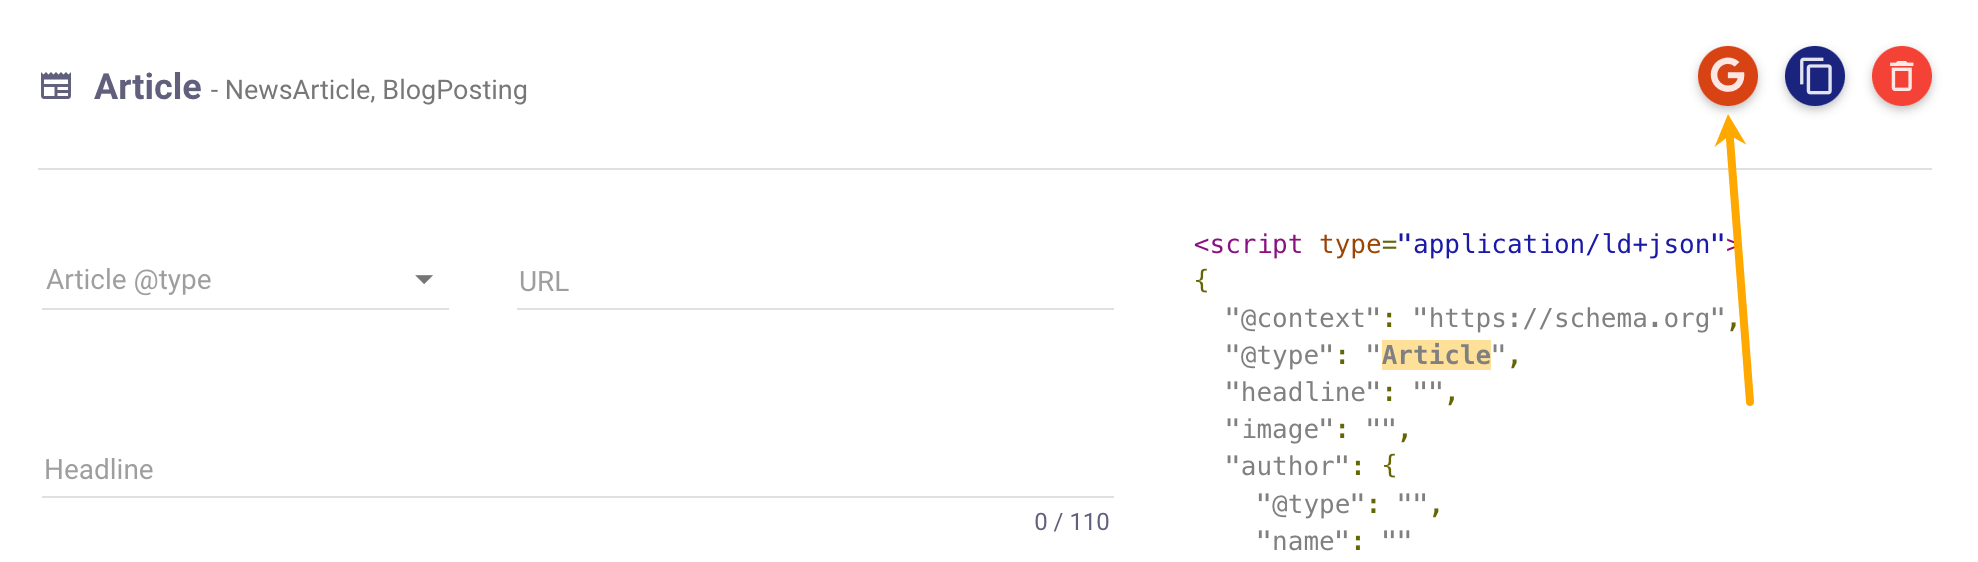Click the opening curly brace under the script tag

1201,282
